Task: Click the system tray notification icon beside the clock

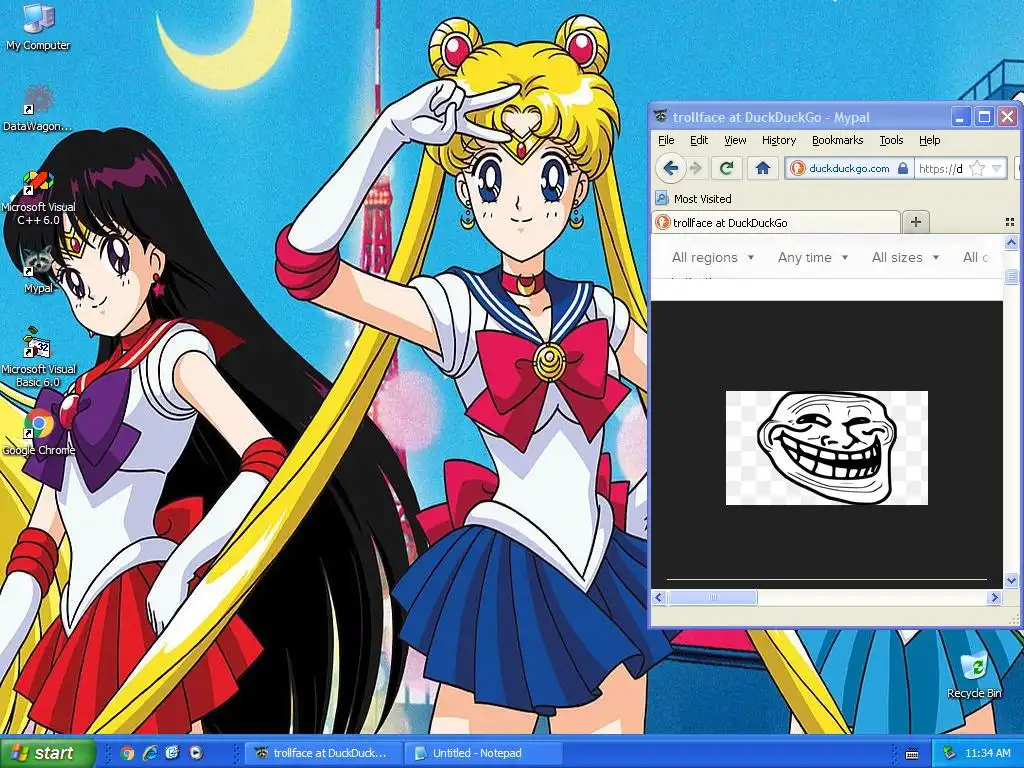Action: click(x=950, y=753)
